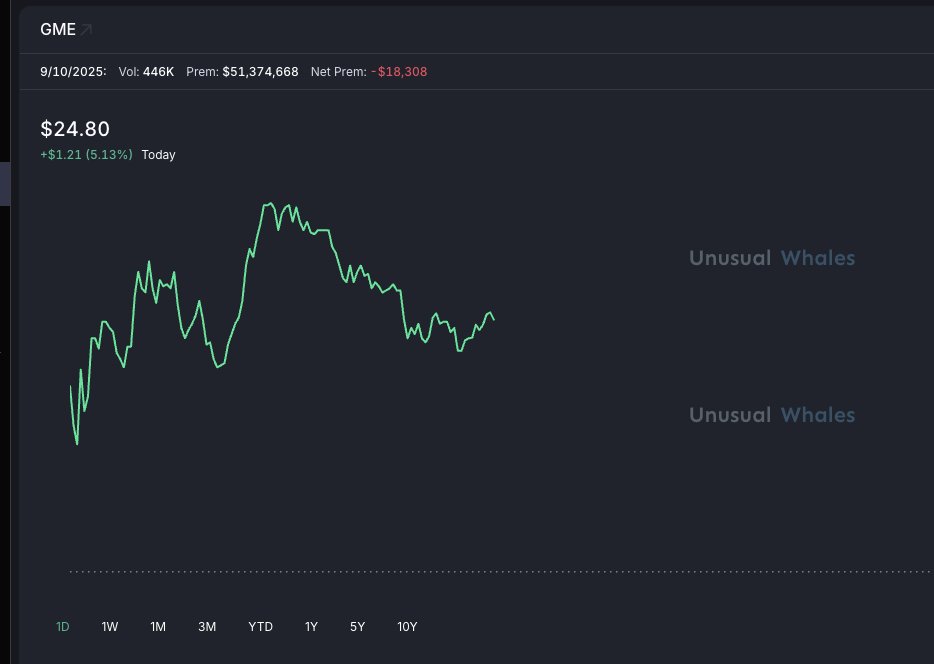This screenshot has width=934, height=664.
Task: Click the $24.80 current price
Action: click(75, 129)
